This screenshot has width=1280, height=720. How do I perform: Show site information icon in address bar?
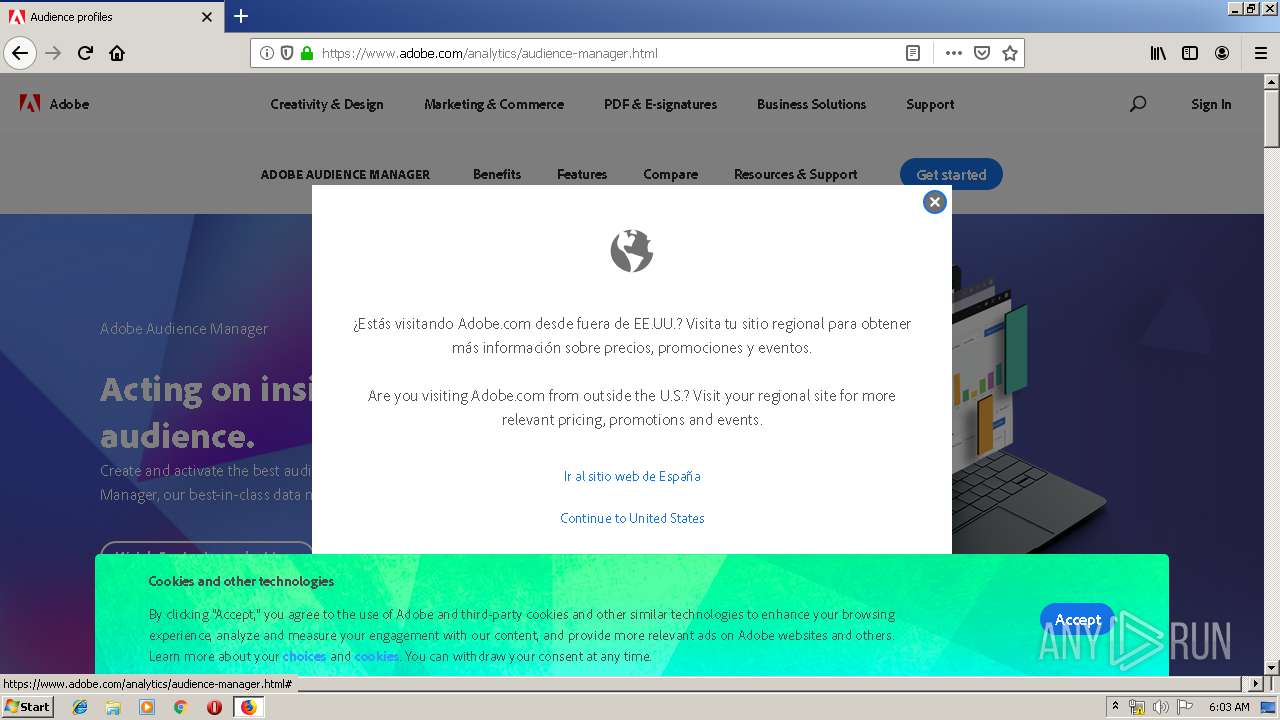tap(267, 53)
